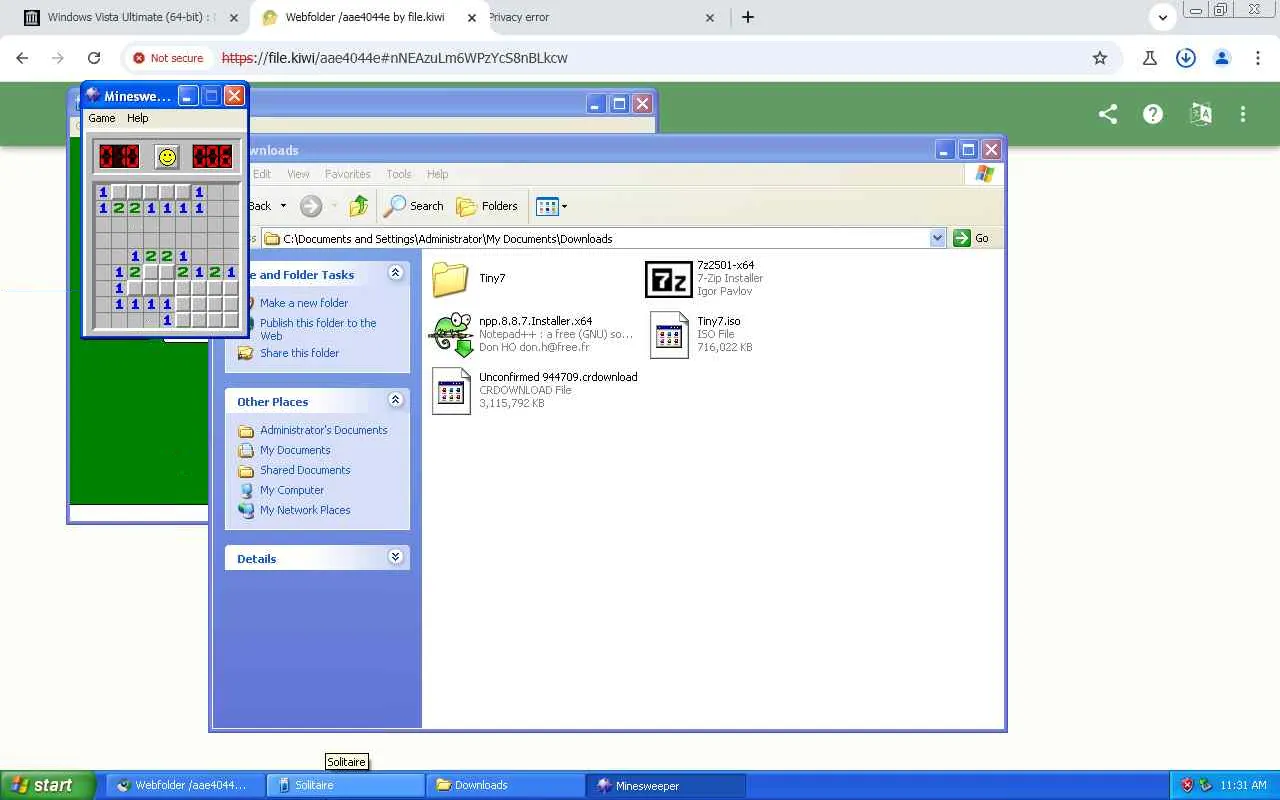
Task: Open the Back button history dropdown arrow
Action: point(283,206)
